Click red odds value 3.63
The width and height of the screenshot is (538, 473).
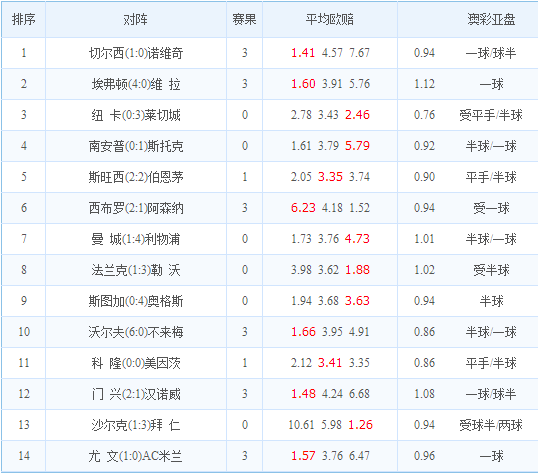pyautogui.click(x=358, y=301)
